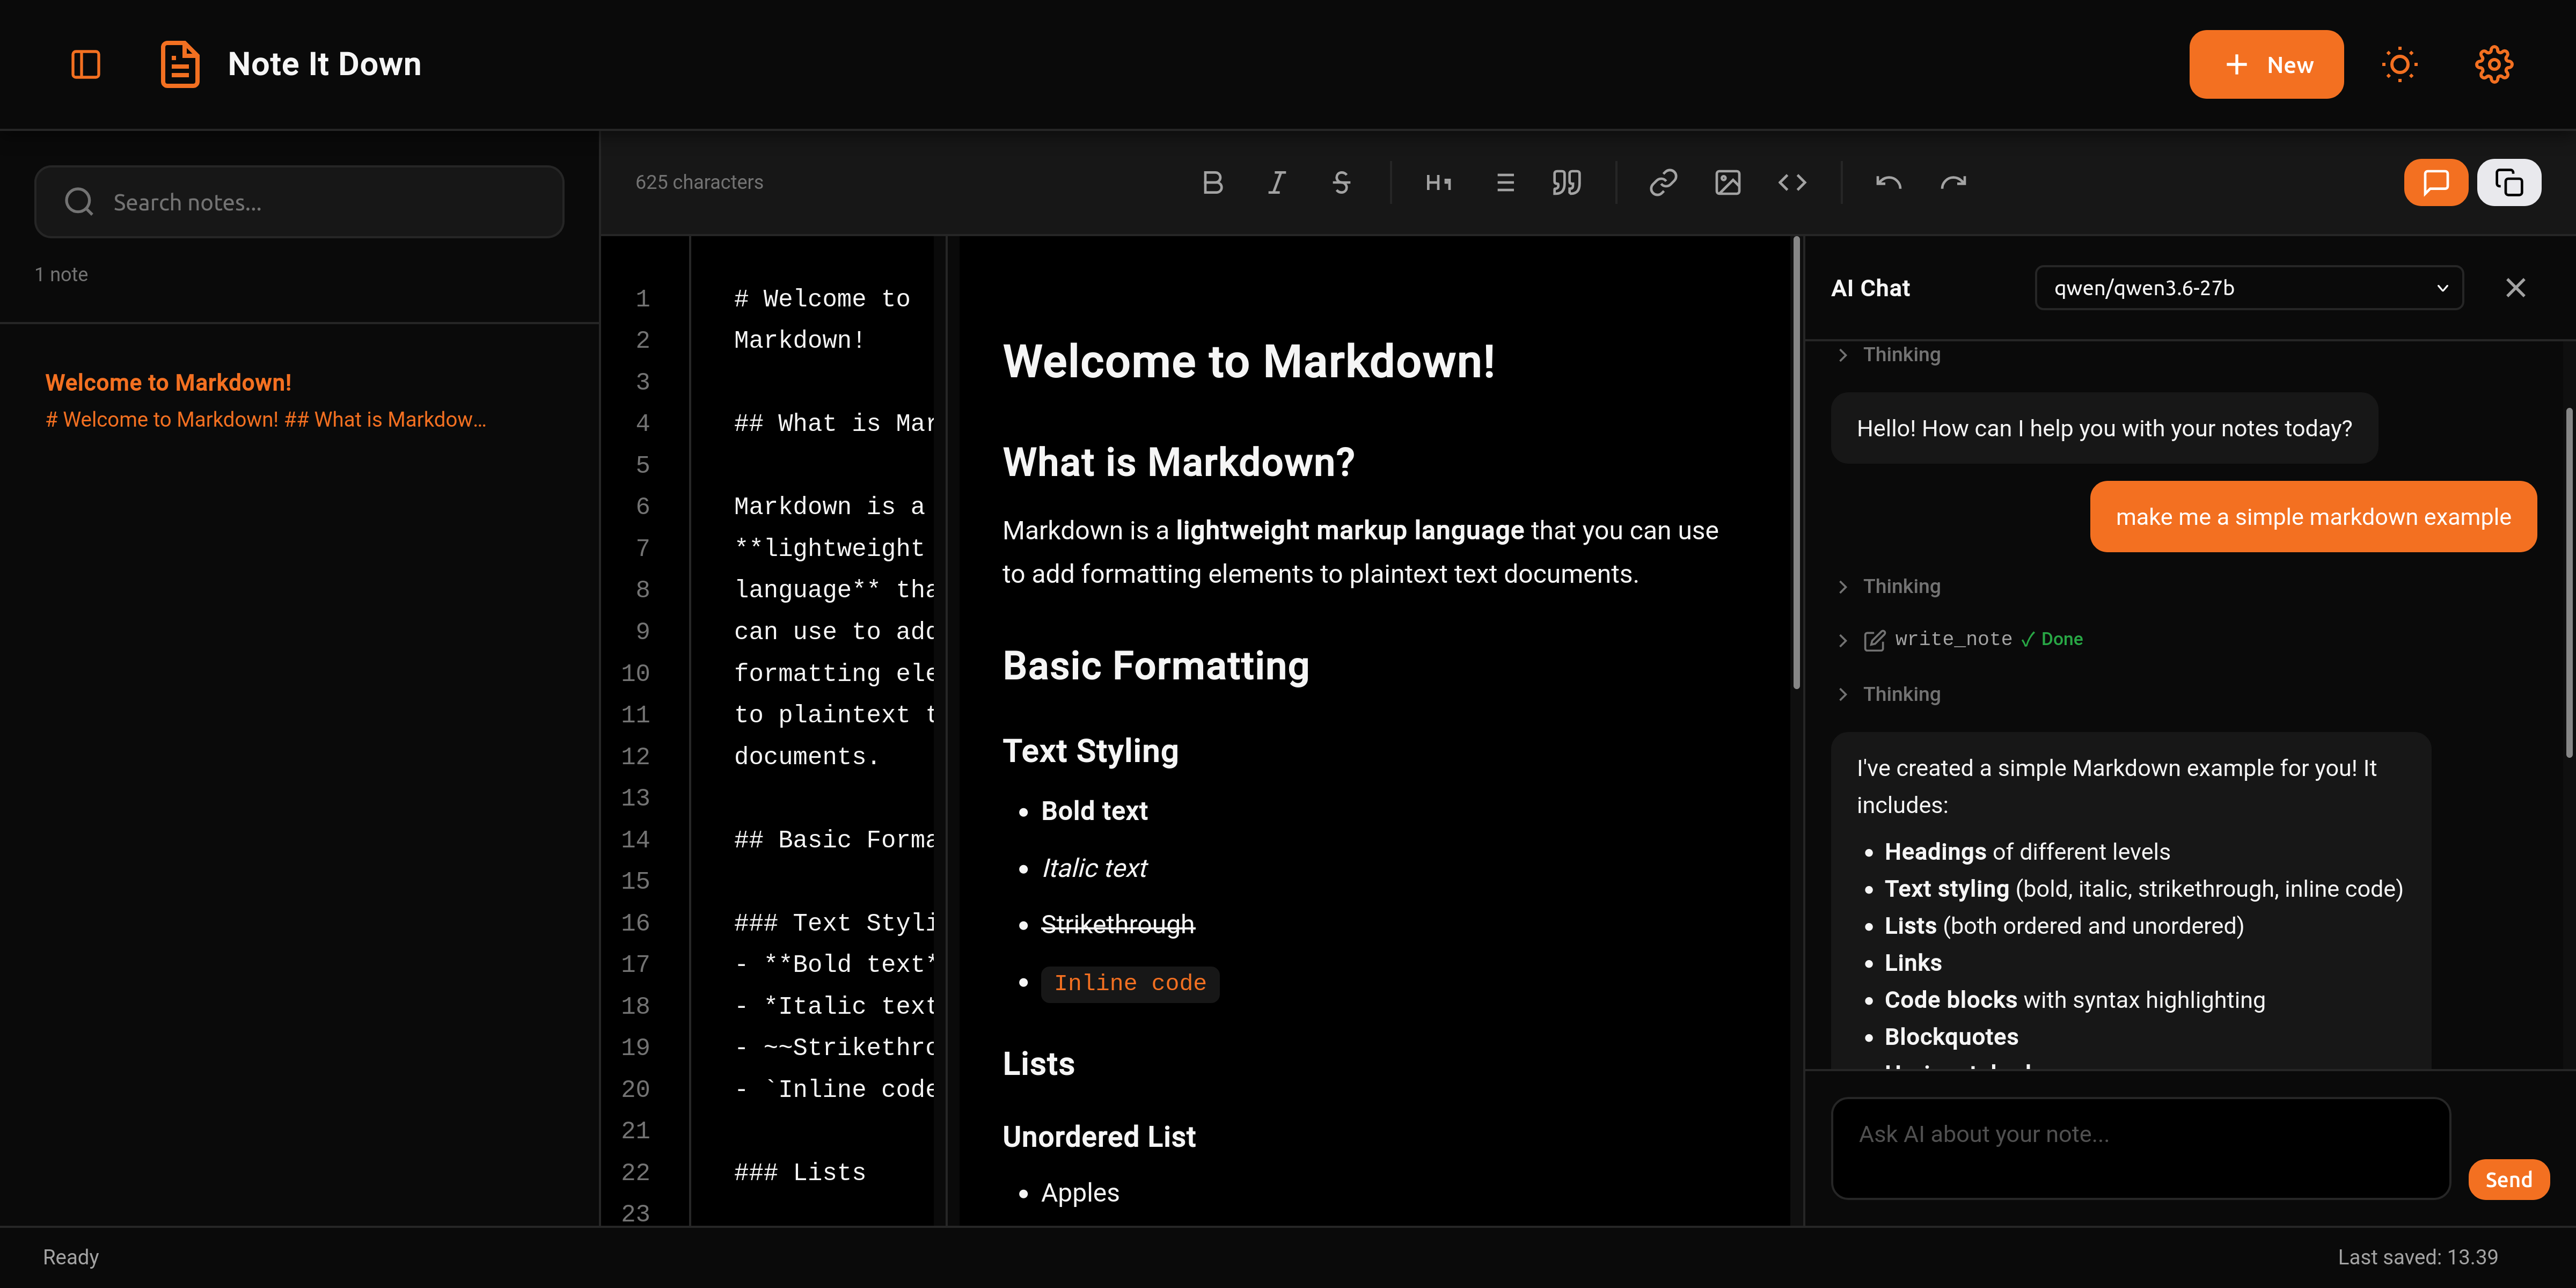
Task: Click the Unordered List preview heading
Action: (x=1099, y=1137)
